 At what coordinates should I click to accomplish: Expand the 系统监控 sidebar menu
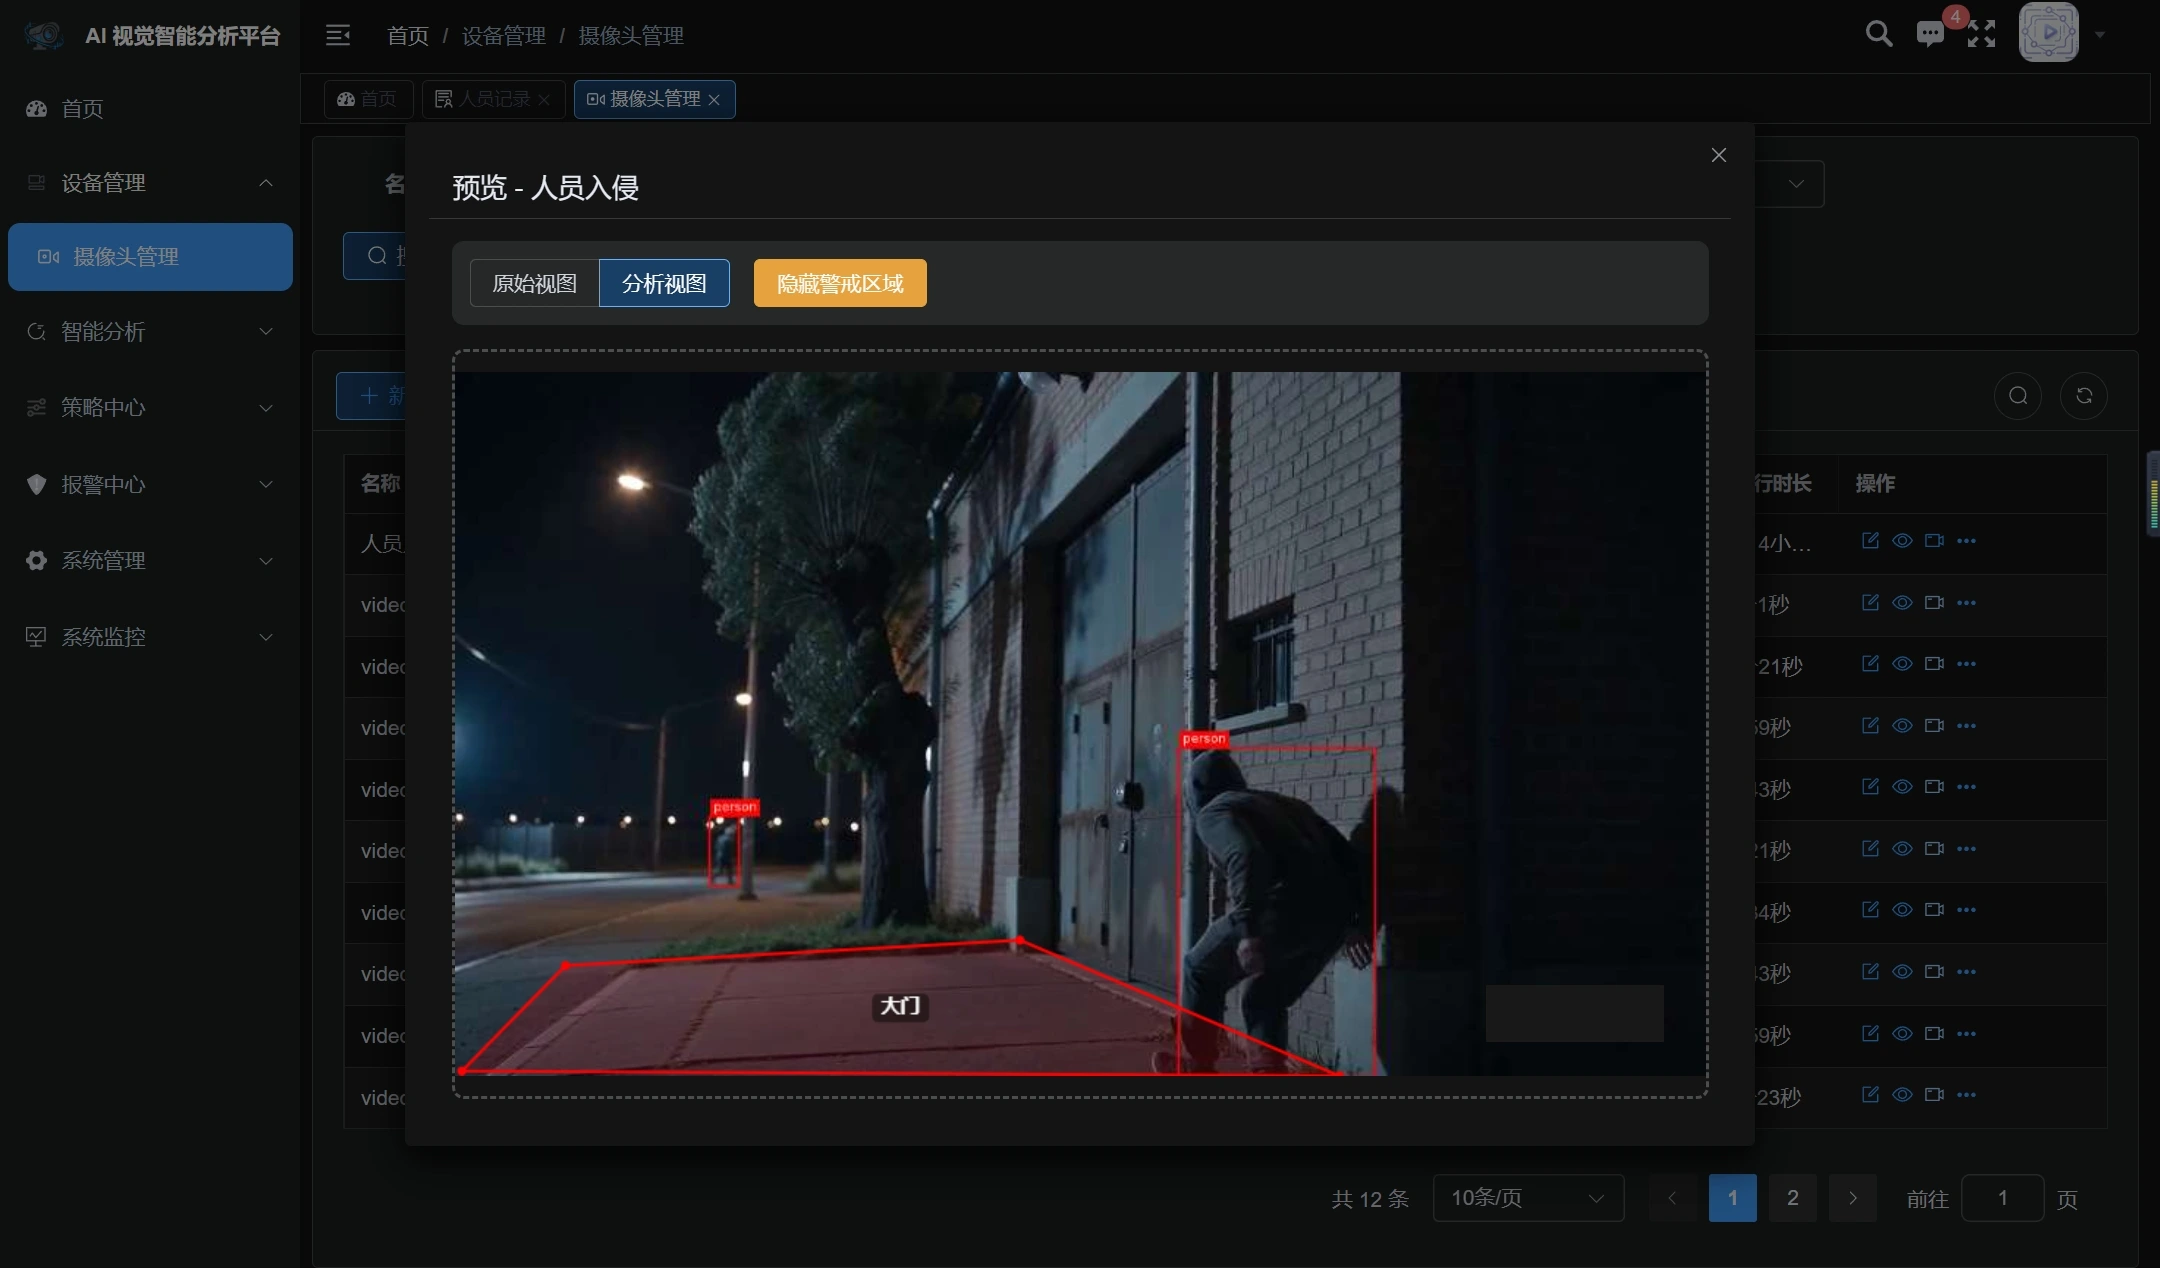[x=150, y=637]
